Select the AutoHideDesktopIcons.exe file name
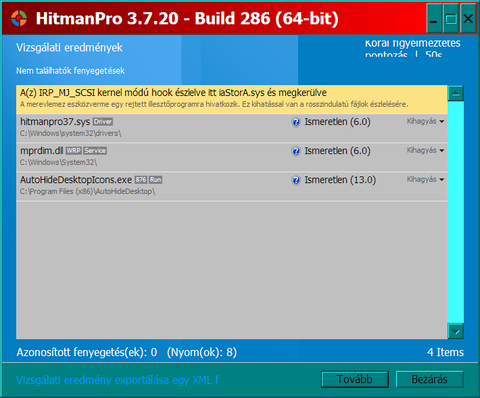The height and width of the screenshot is (398, 480). point(76,180)
